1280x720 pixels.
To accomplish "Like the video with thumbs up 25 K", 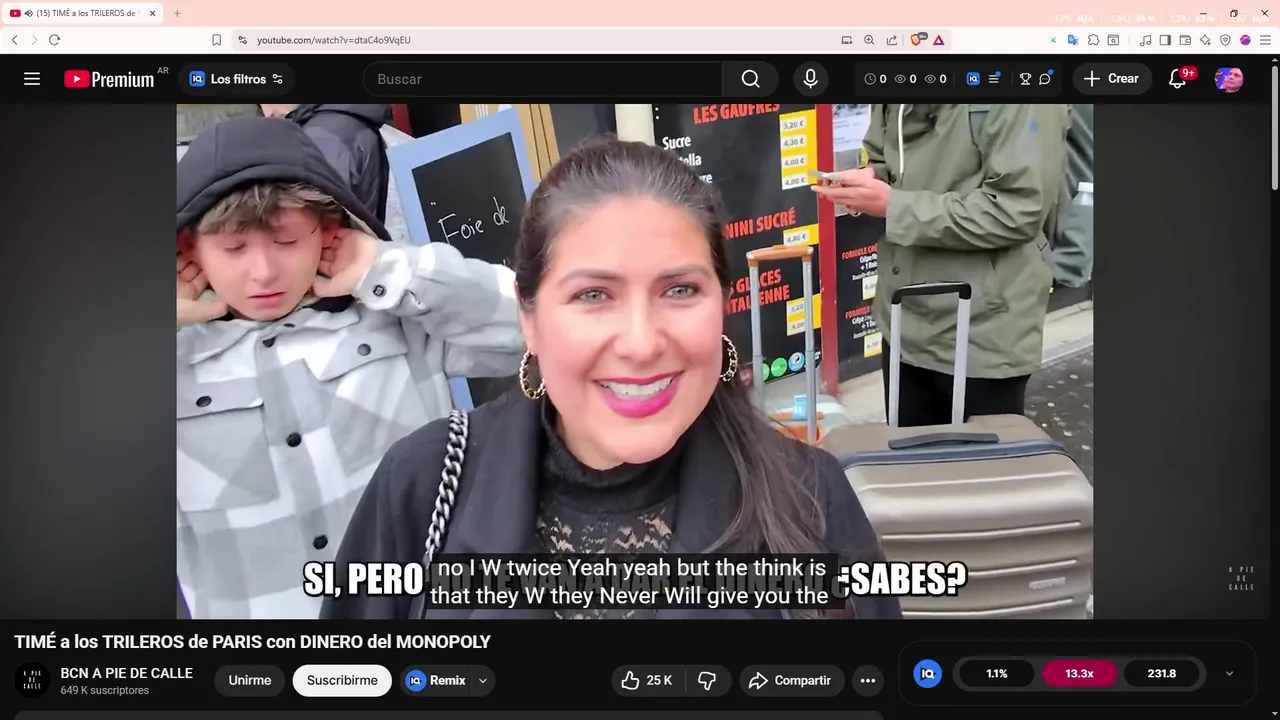I will tap(646, 680).
